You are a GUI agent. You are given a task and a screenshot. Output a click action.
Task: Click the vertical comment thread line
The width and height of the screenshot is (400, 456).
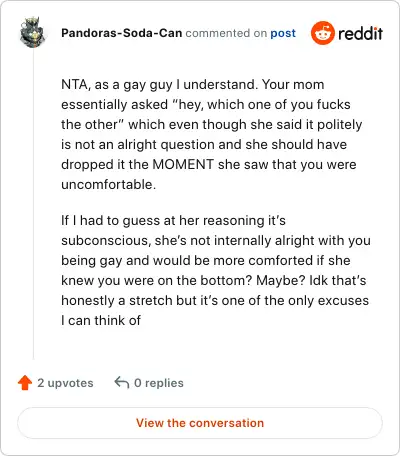(x=33, y=203)
